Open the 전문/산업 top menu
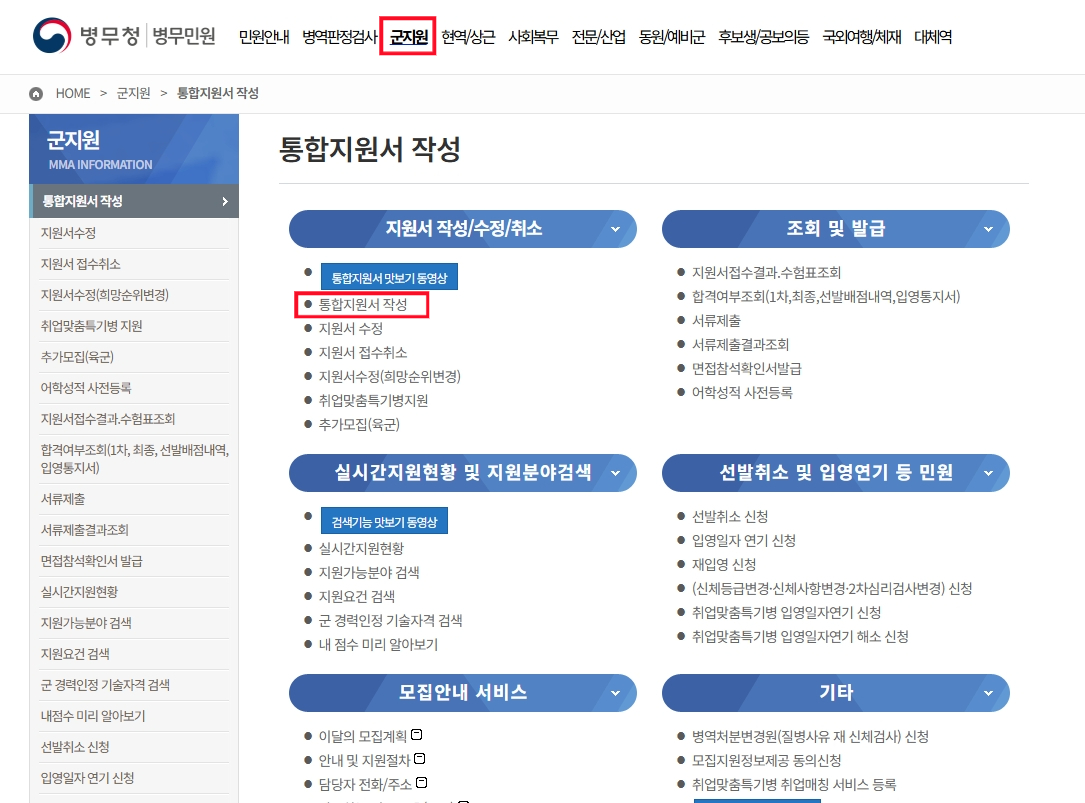The image size is (1085, 803). click(x=599, y=37)
